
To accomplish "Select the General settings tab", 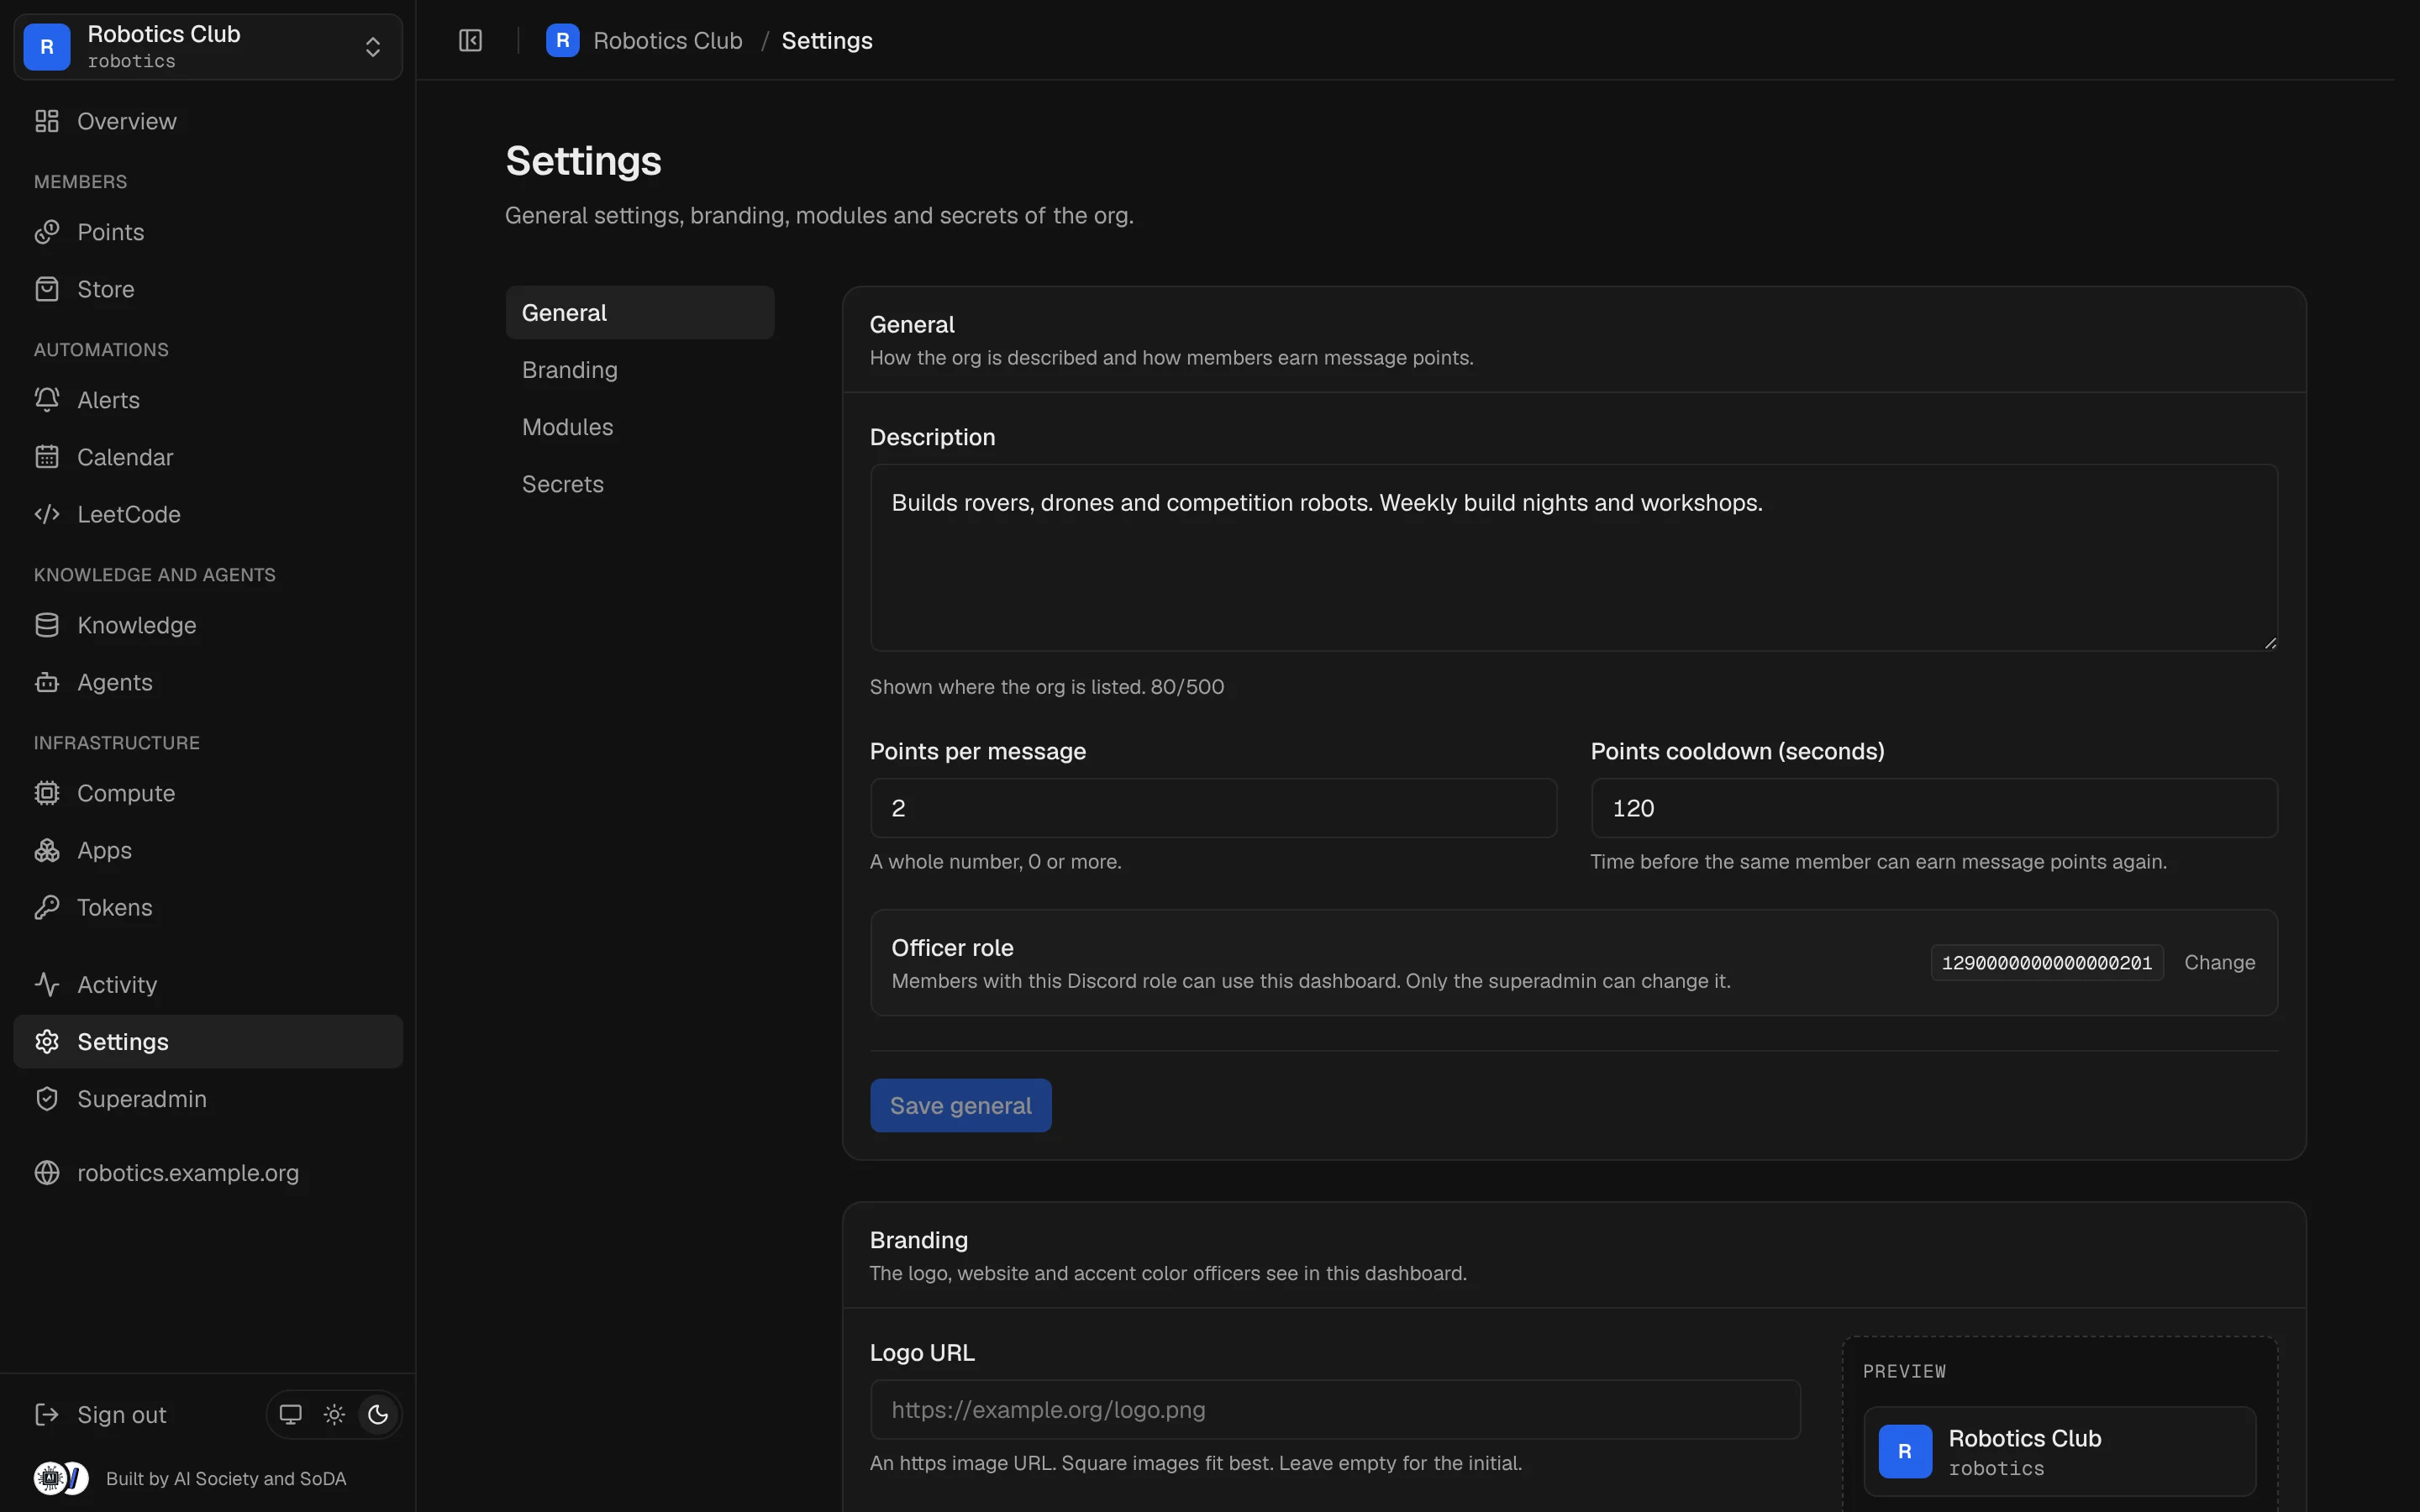I will coord(640,312).
